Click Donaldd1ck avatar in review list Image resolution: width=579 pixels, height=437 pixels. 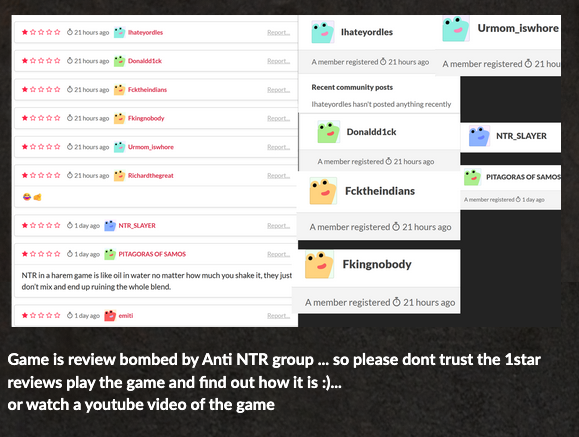119,61
